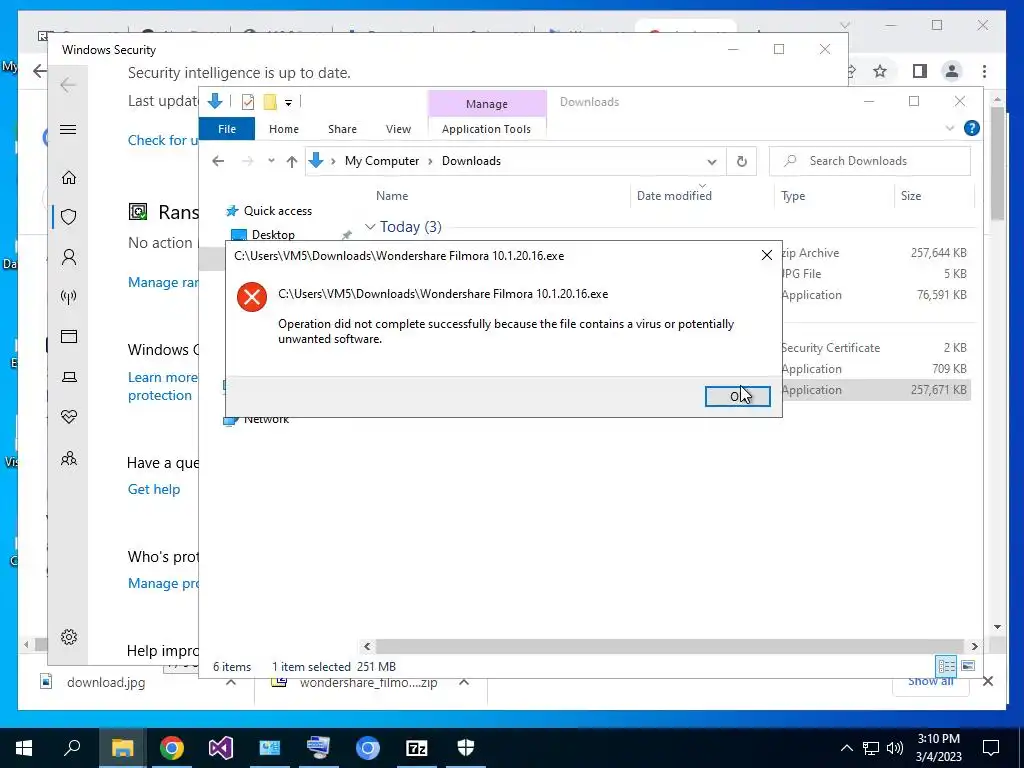Go to Windows Security Home
1024x768 pixels.
[69, 178]
